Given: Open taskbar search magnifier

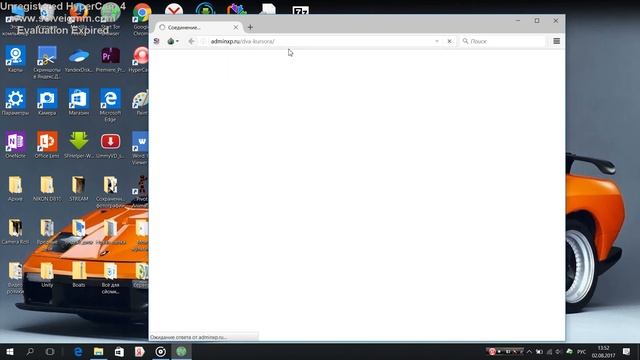Looking at the screenshot, I should point(30,351).
